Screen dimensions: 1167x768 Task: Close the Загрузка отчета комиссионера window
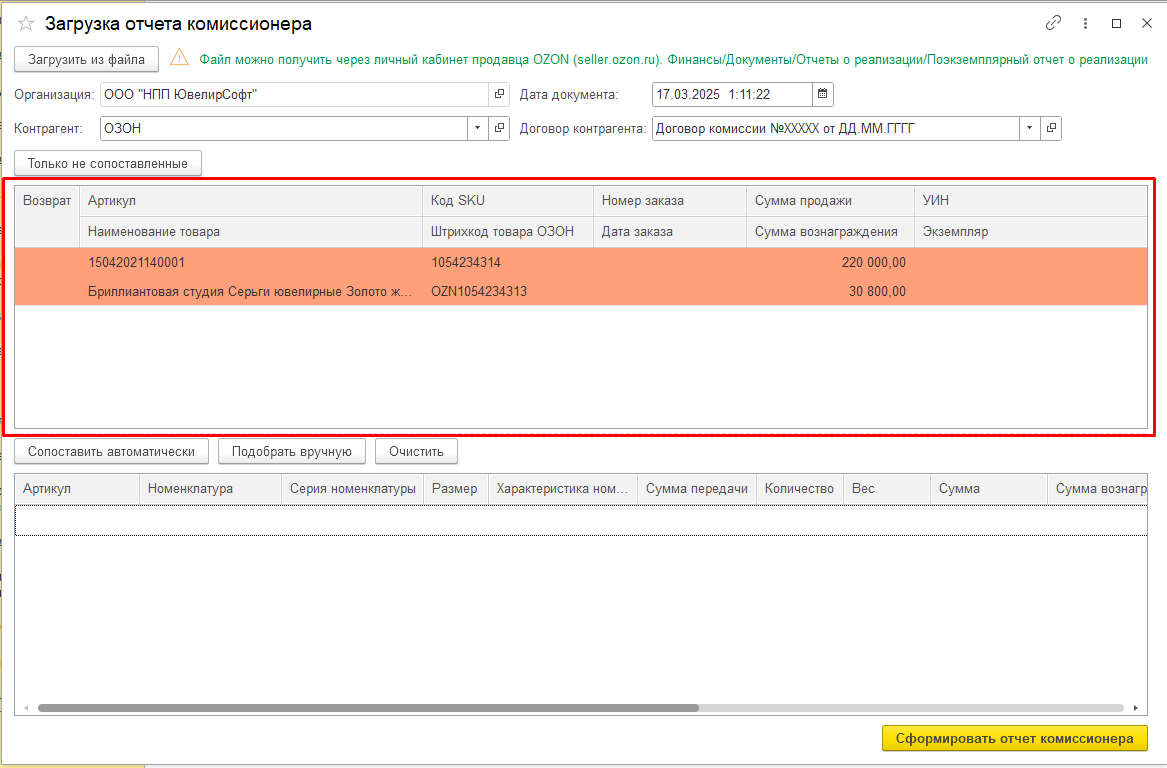(x=1147, y=23)
